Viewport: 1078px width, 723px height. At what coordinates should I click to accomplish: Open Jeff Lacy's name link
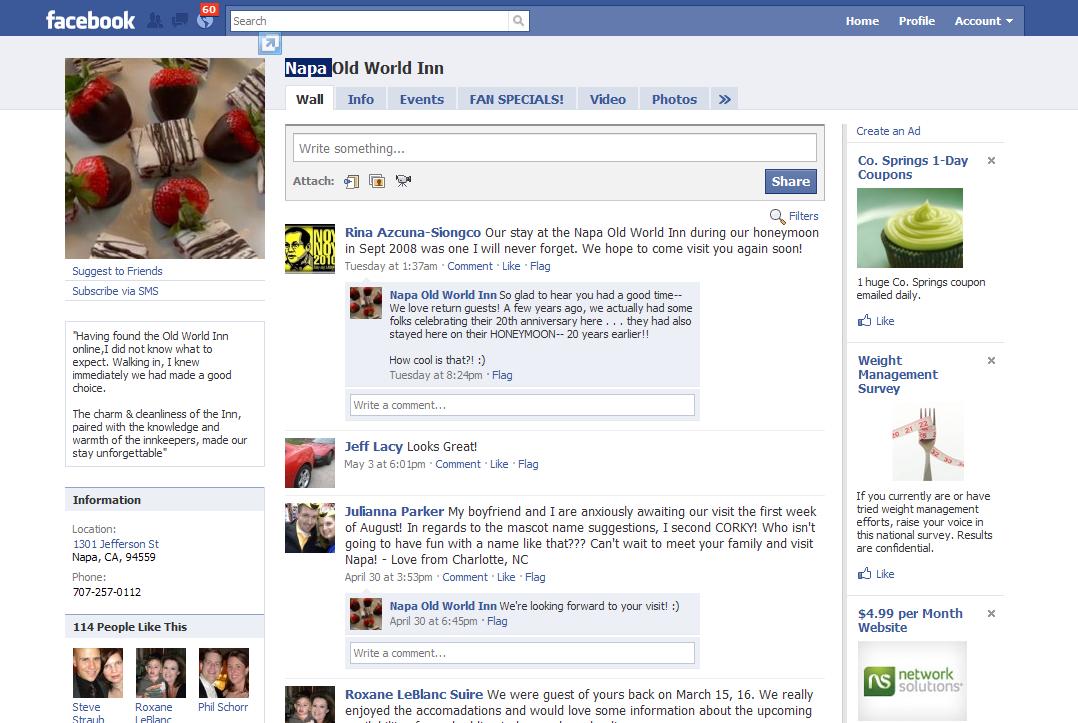[x=373, y=447]
